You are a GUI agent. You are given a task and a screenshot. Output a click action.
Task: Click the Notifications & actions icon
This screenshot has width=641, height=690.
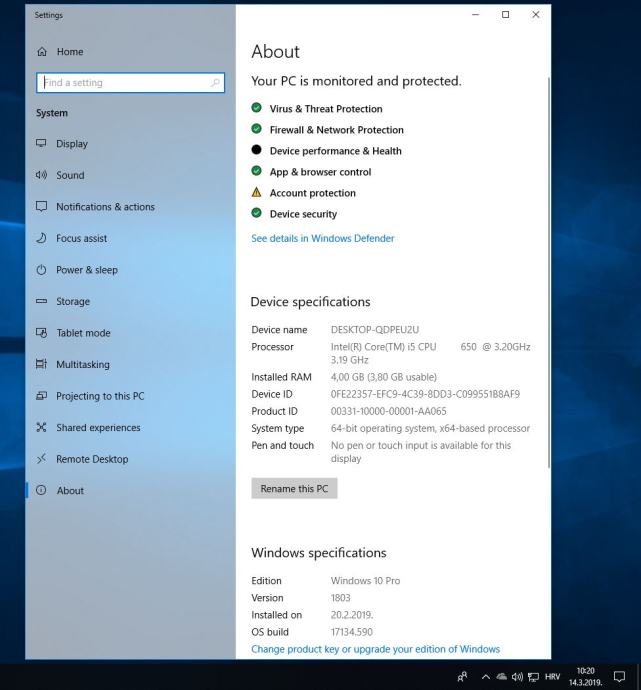tap(41, 206)
